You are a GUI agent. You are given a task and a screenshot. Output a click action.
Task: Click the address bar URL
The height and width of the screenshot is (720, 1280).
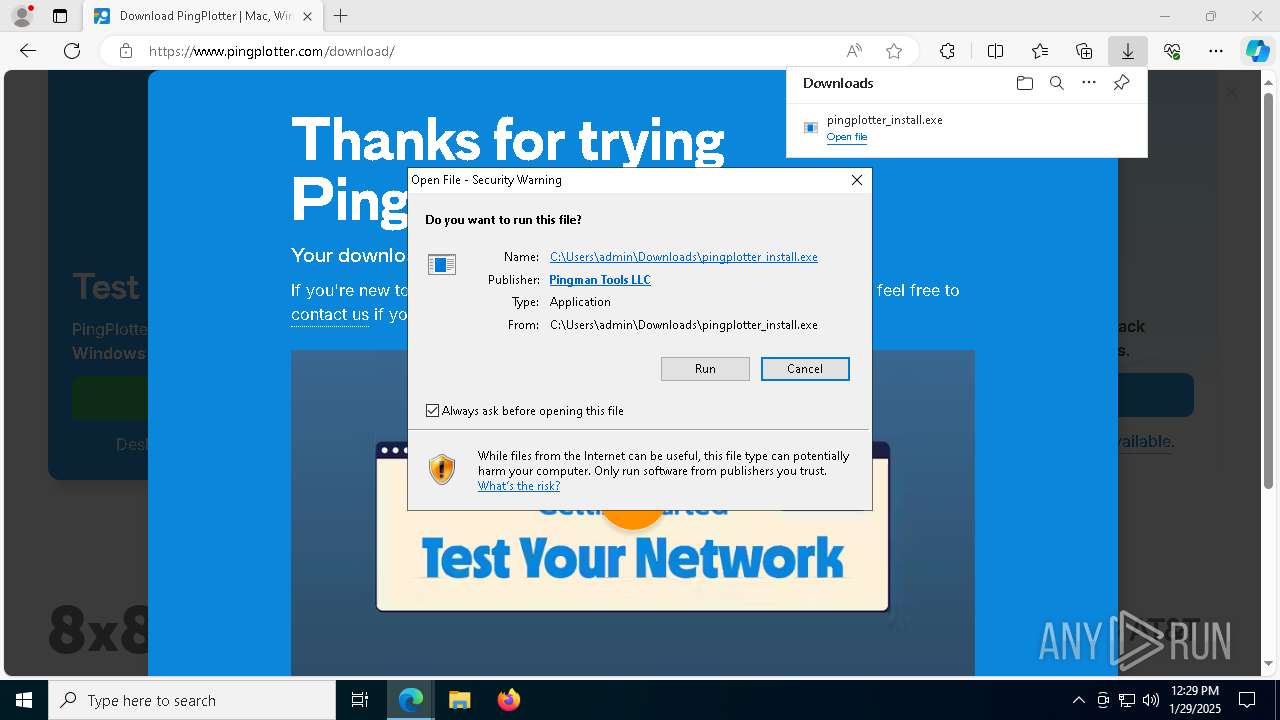(271, 51)
